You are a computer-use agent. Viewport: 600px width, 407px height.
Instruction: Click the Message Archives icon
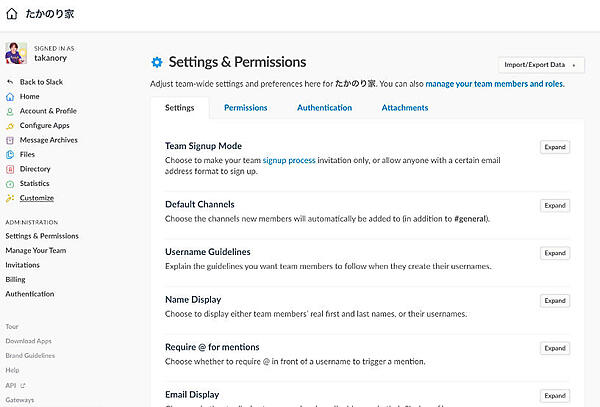coord(10,140)
